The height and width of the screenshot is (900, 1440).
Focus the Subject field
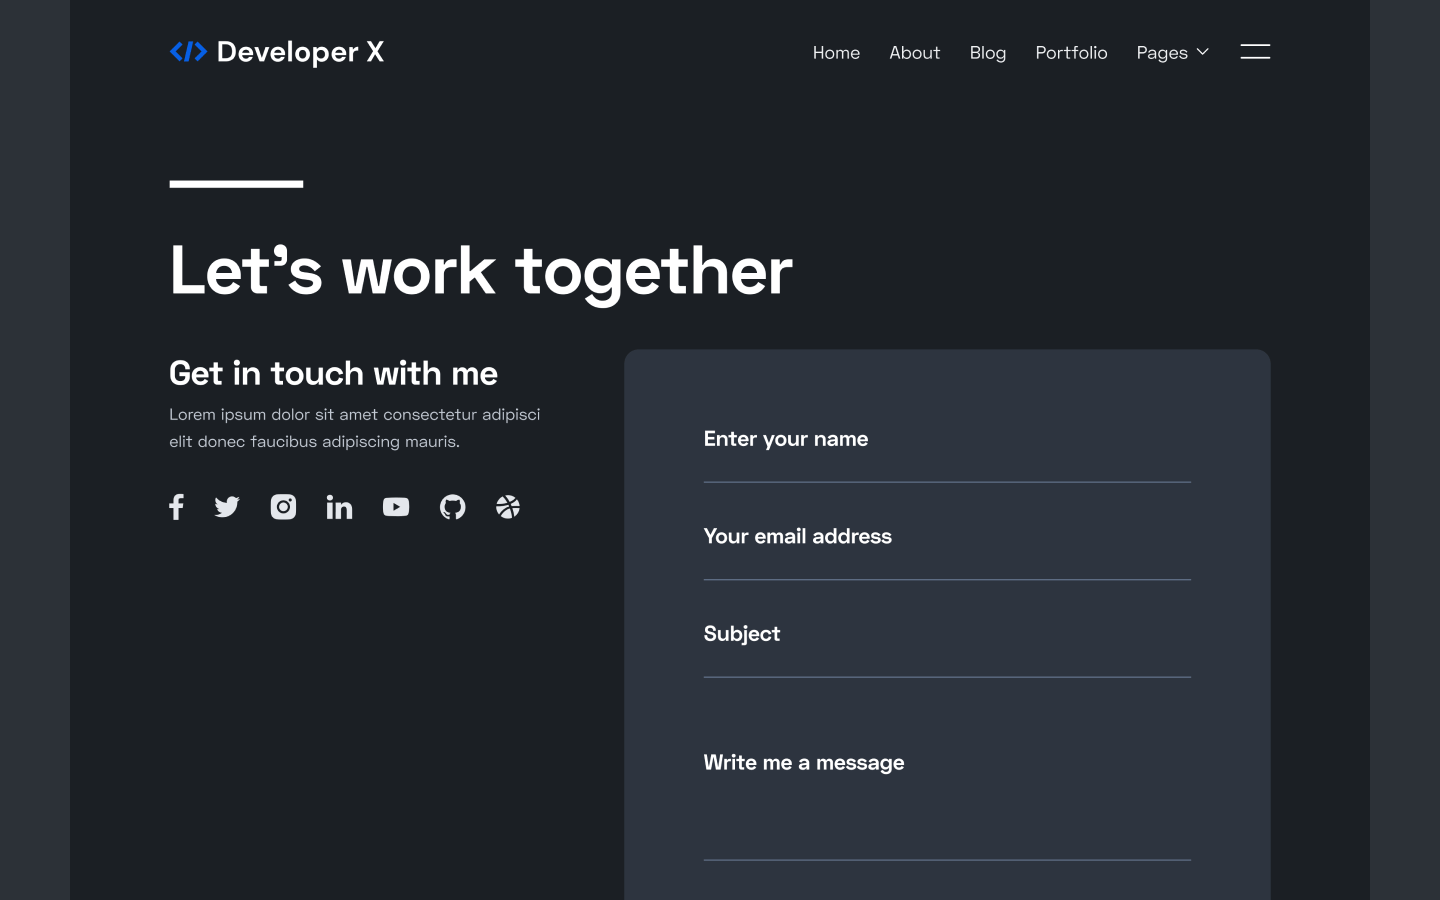pos(947,636)
